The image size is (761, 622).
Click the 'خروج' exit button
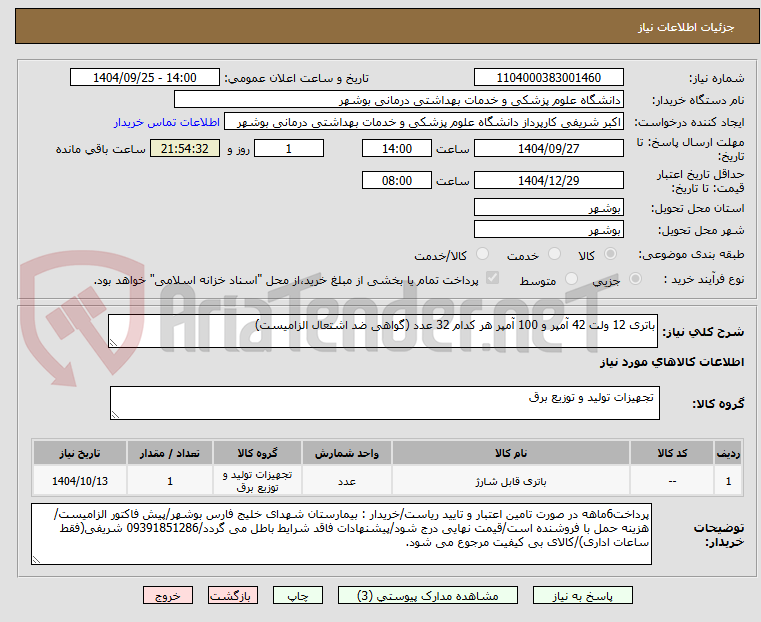click(x=168, y=595)
